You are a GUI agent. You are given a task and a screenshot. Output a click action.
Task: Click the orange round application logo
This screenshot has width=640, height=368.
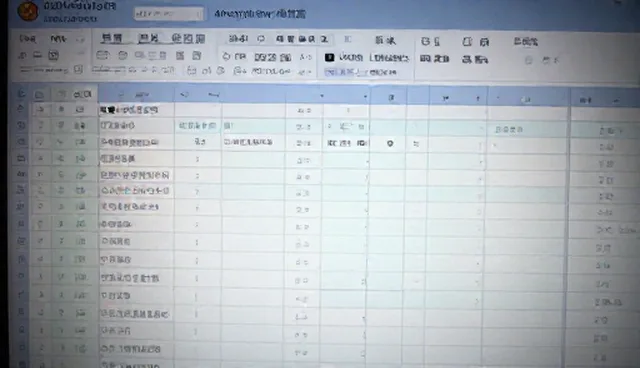[28, 11]
